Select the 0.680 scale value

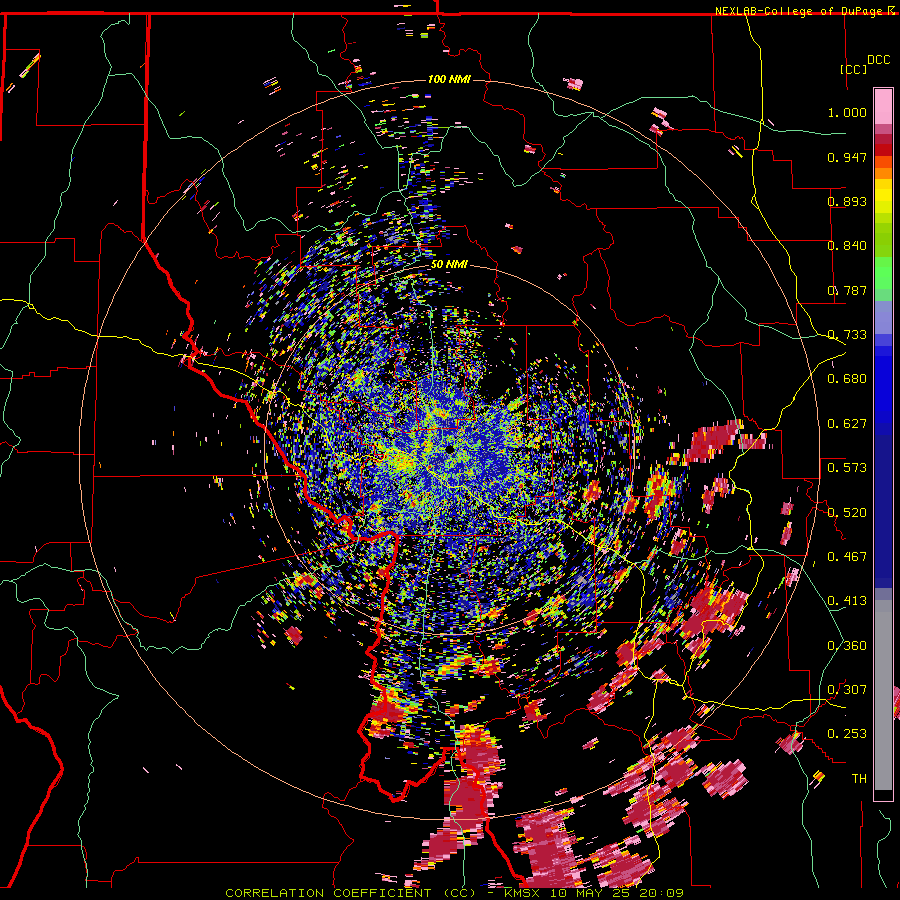(847, 378)
